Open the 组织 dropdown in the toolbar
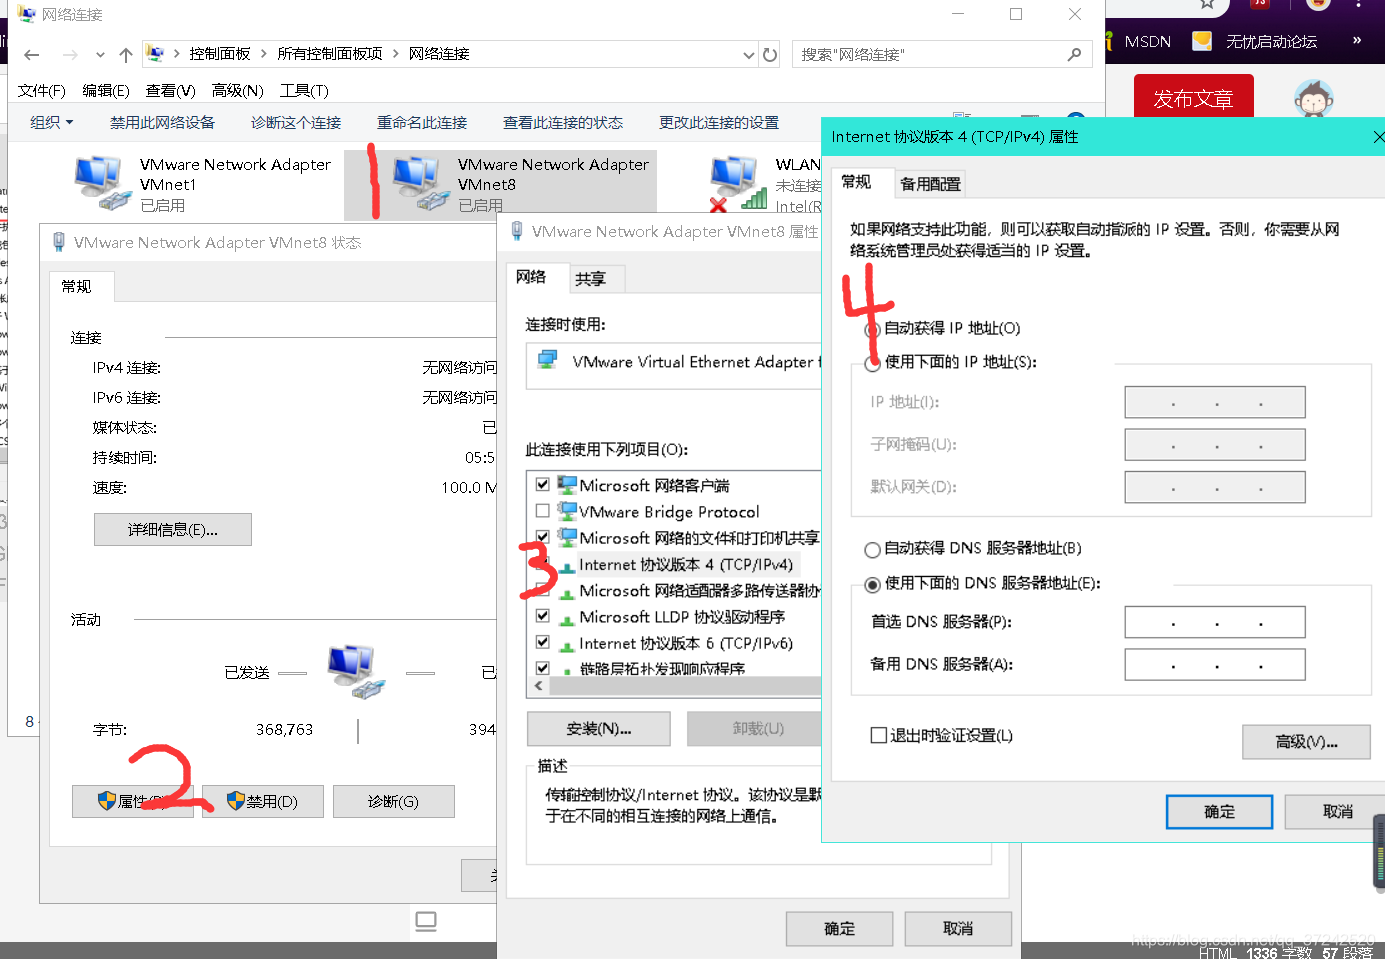This screenshot has height=959, width=1385. tap(52, 122)
